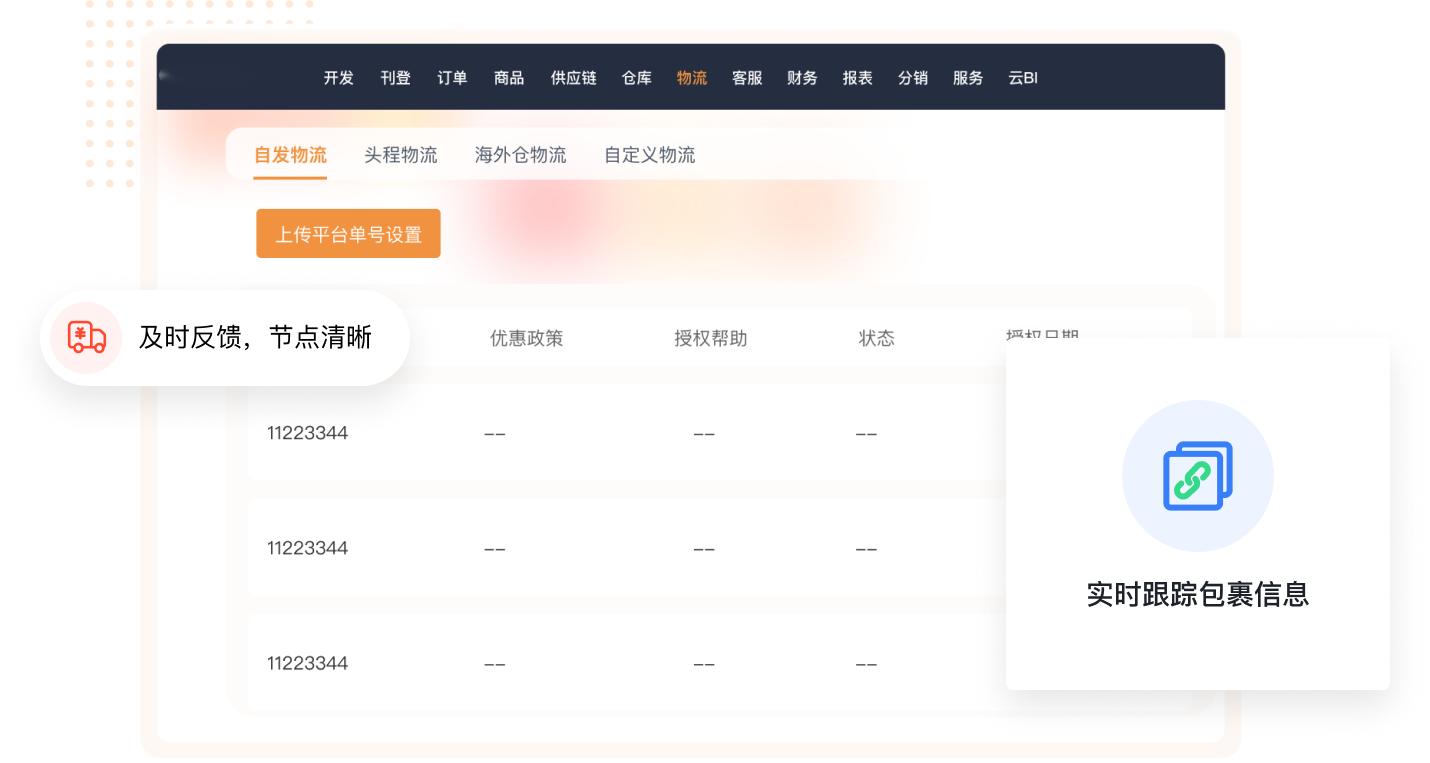Open the 报表 menu

click(857, 78)
